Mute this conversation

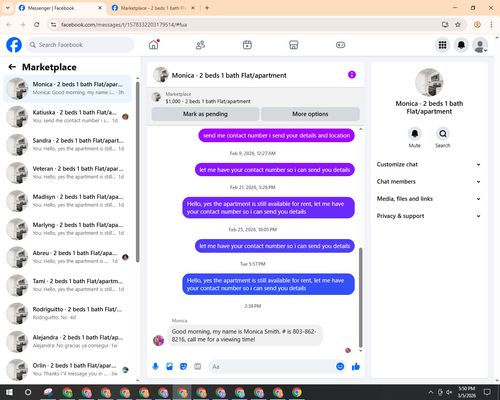pyautogui.click(x=415, y=134)
